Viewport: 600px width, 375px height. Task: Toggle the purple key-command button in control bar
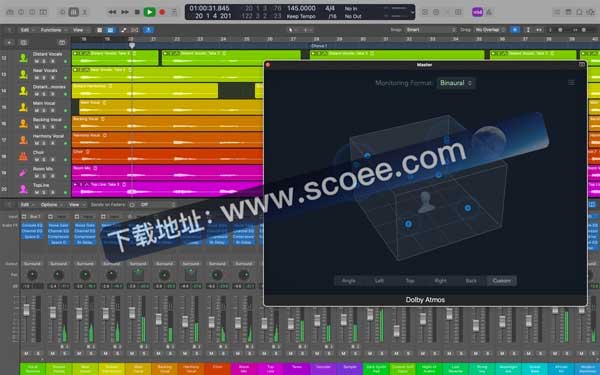point(477,12)
